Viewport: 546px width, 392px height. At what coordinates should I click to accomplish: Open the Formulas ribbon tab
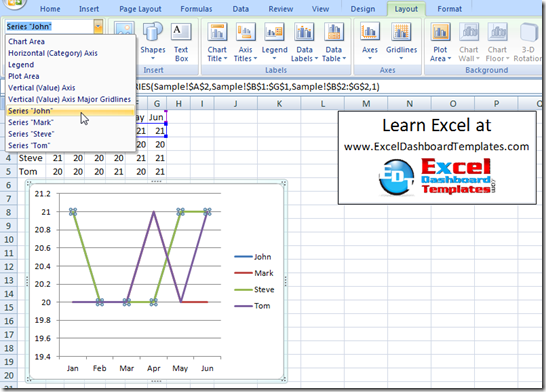tap(196, 9)
